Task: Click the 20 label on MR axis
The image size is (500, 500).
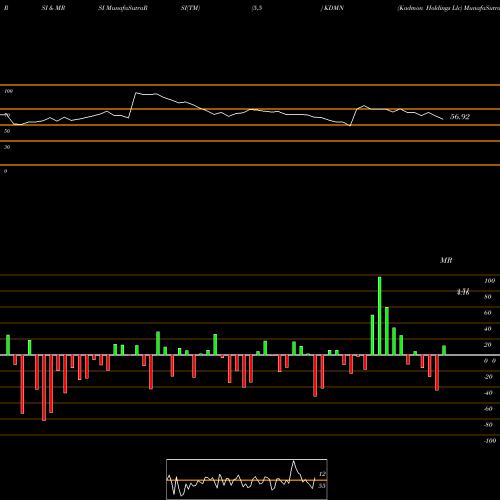Action: 488,345
